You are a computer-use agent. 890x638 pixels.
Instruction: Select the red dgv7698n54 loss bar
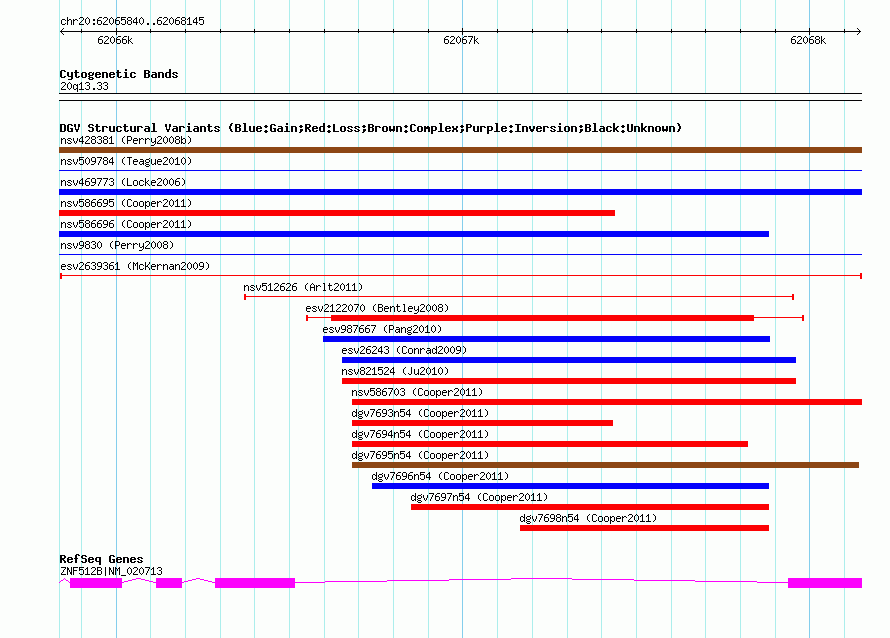click(x=645, y=528)
